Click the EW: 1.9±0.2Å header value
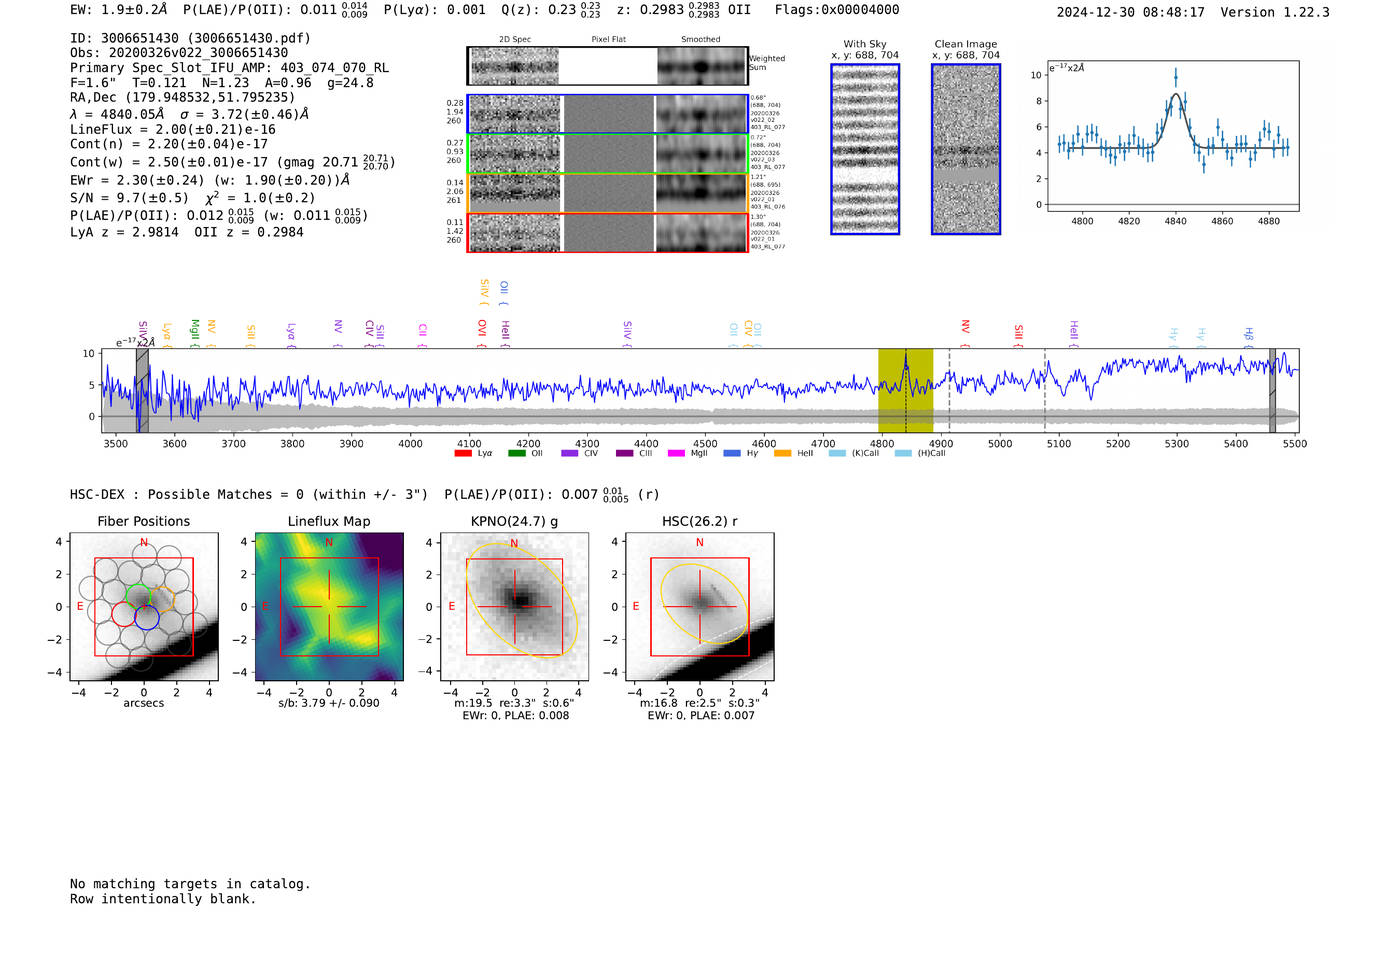Screen dimensions: 1400x953 click(118, 10)
